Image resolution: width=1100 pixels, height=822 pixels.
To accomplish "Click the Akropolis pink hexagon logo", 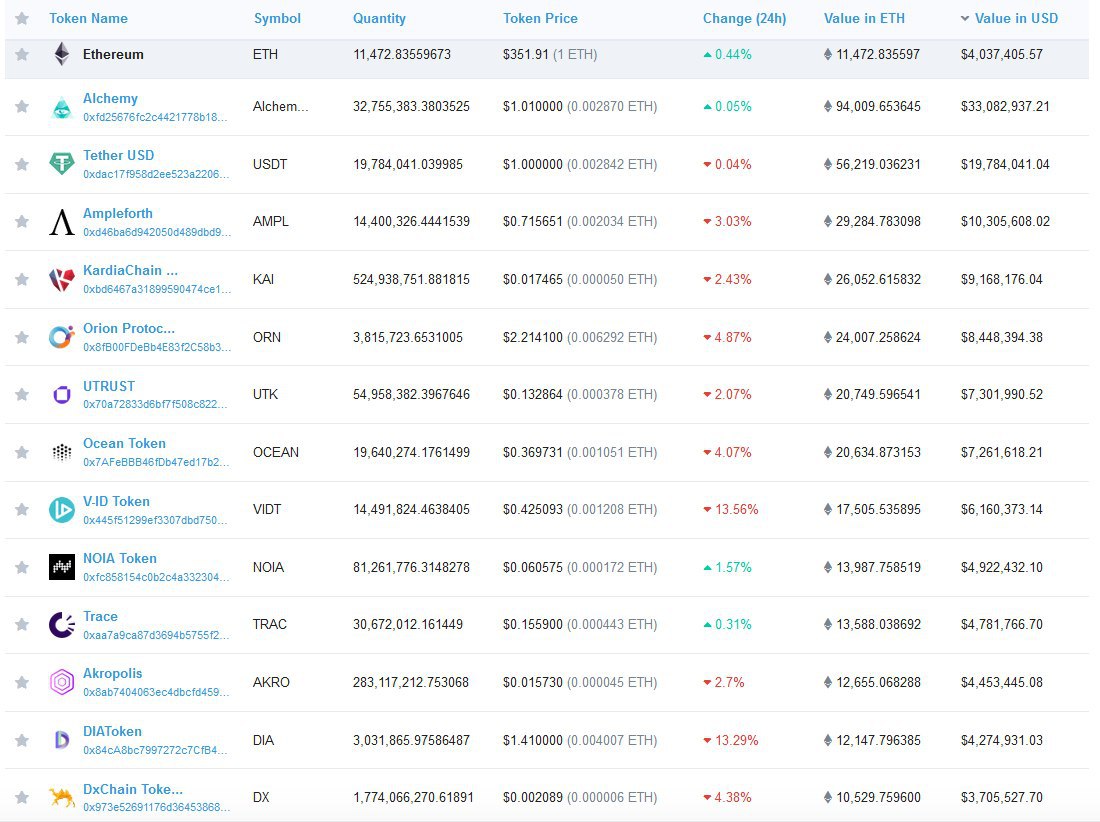I will tap(62, 682).
